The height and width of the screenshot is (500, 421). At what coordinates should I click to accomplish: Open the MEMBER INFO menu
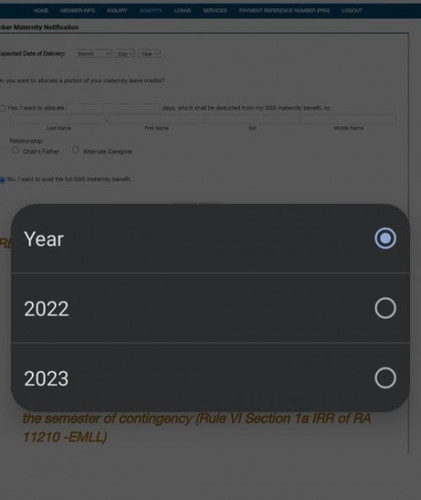pos(78,11)
